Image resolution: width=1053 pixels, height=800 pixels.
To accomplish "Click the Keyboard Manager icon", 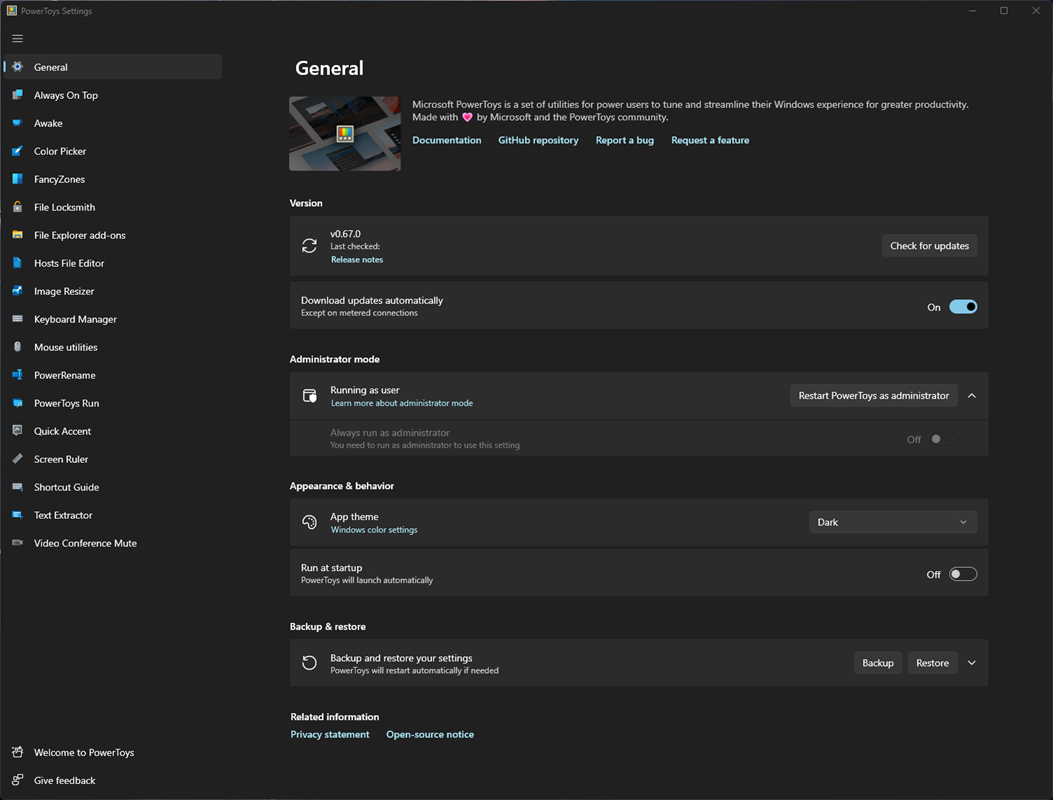I will point(17,319).
